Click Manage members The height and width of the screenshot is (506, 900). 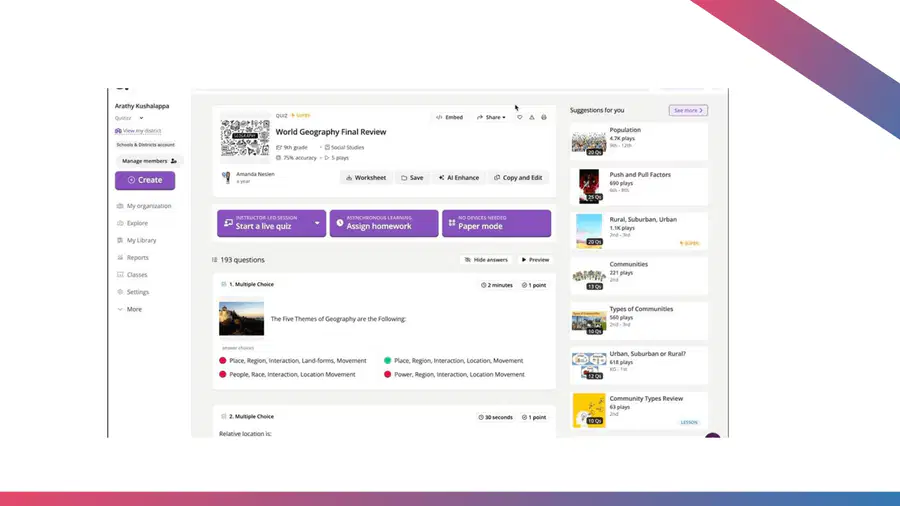point(149,161)
